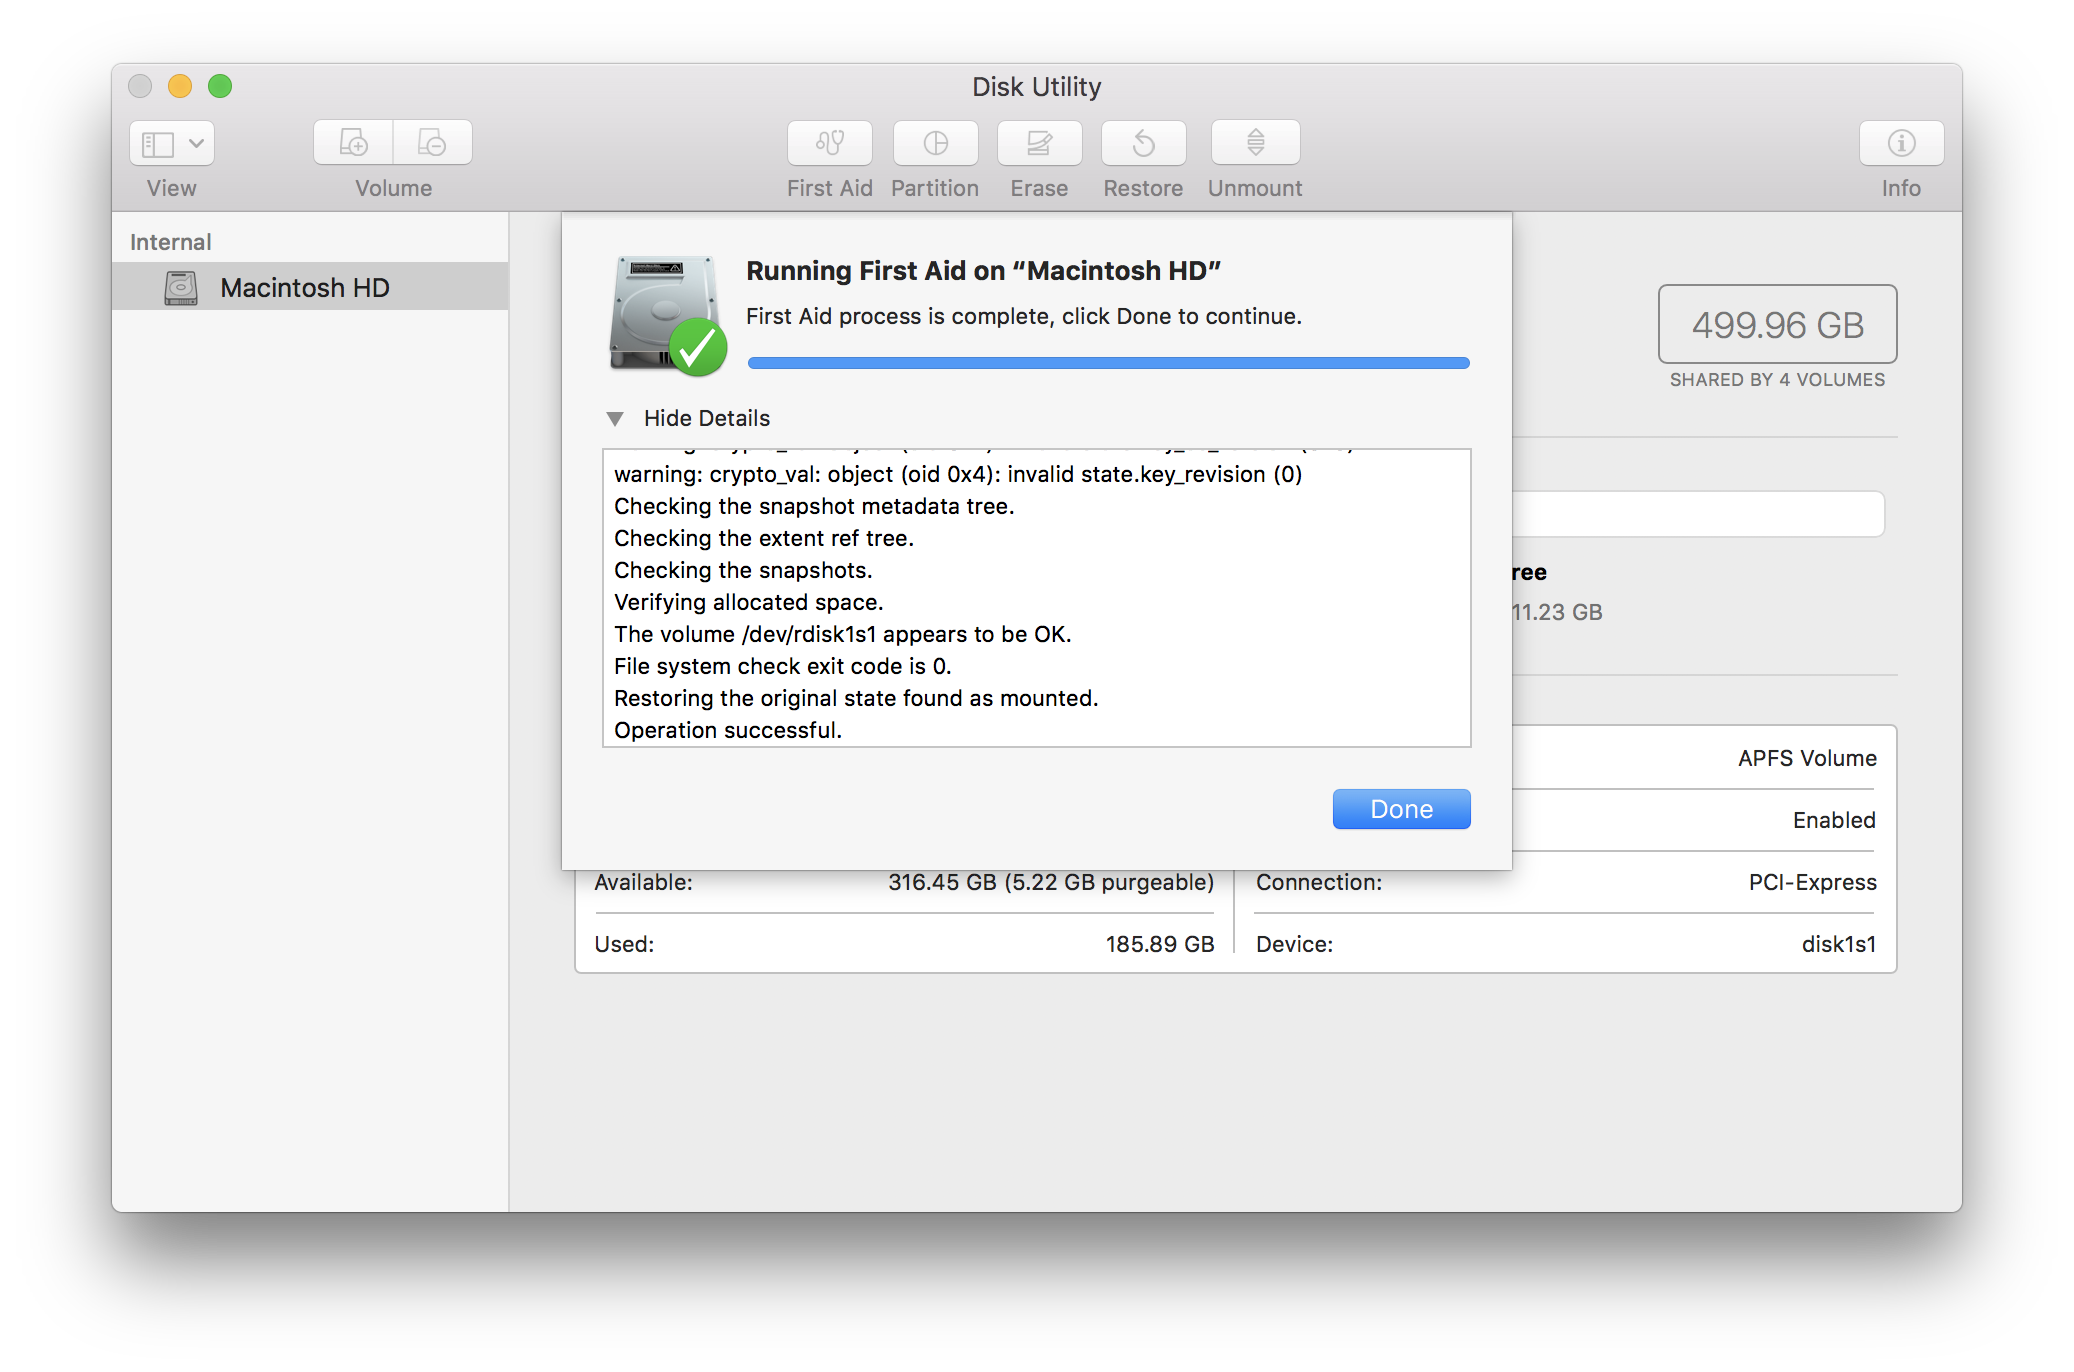Click the Macintosh HD disk icon in sidebar
This screenshot has height=1372, width=2074.
[x=181, y=288]
